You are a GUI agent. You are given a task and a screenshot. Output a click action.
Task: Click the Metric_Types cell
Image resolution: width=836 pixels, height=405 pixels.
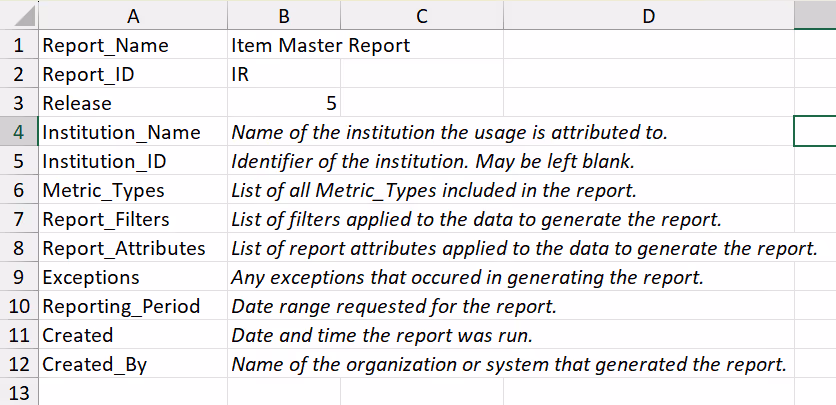(x=133, y=189)
